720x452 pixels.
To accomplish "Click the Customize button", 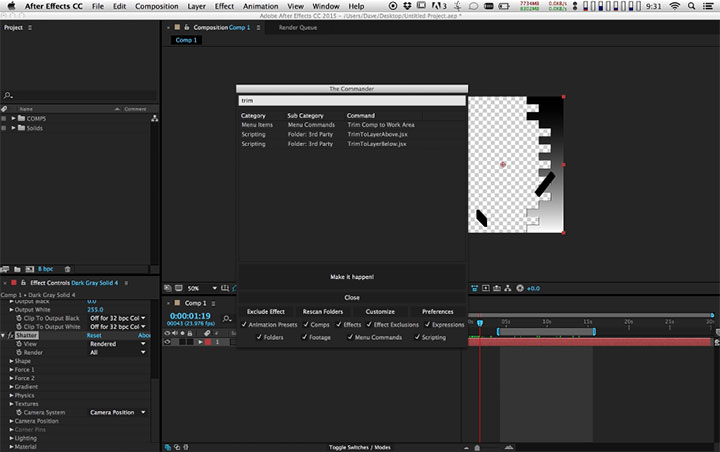I will tap(380, 311).
